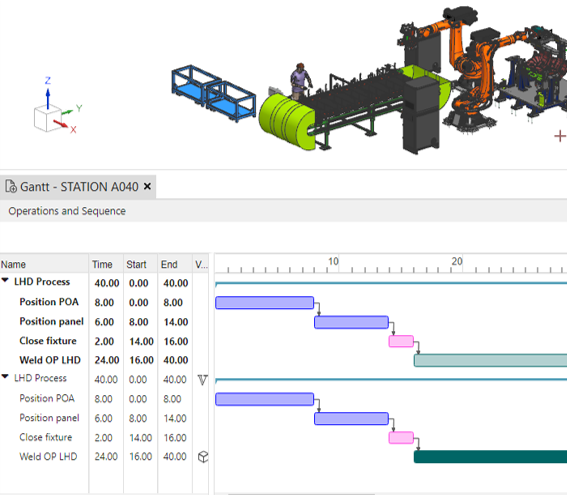Select the left blue rack in the 3D view
This screenshot has height=495, width=567.
coord(192,85)
